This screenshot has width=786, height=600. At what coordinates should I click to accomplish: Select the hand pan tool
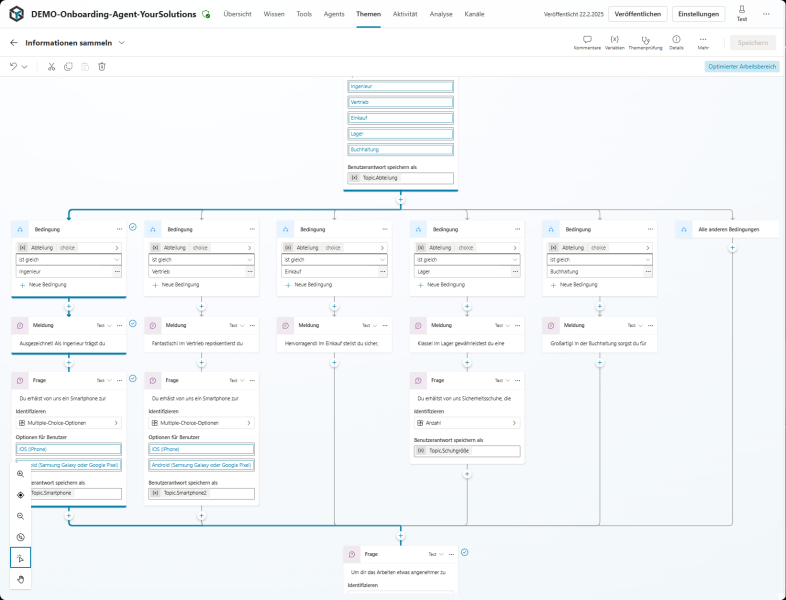pos(20,579)
